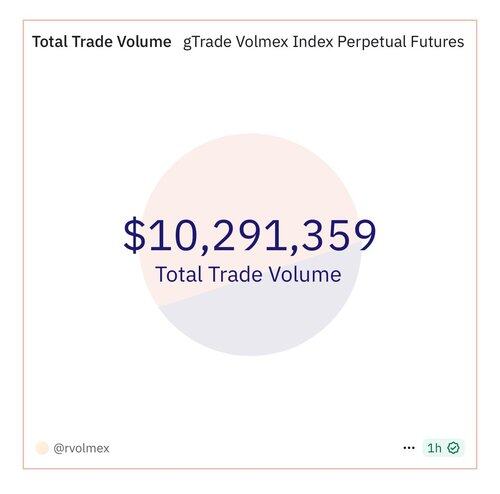500x494 pixels.
Task: Click the rvolmex avatar circle
Action: [42, 448]
